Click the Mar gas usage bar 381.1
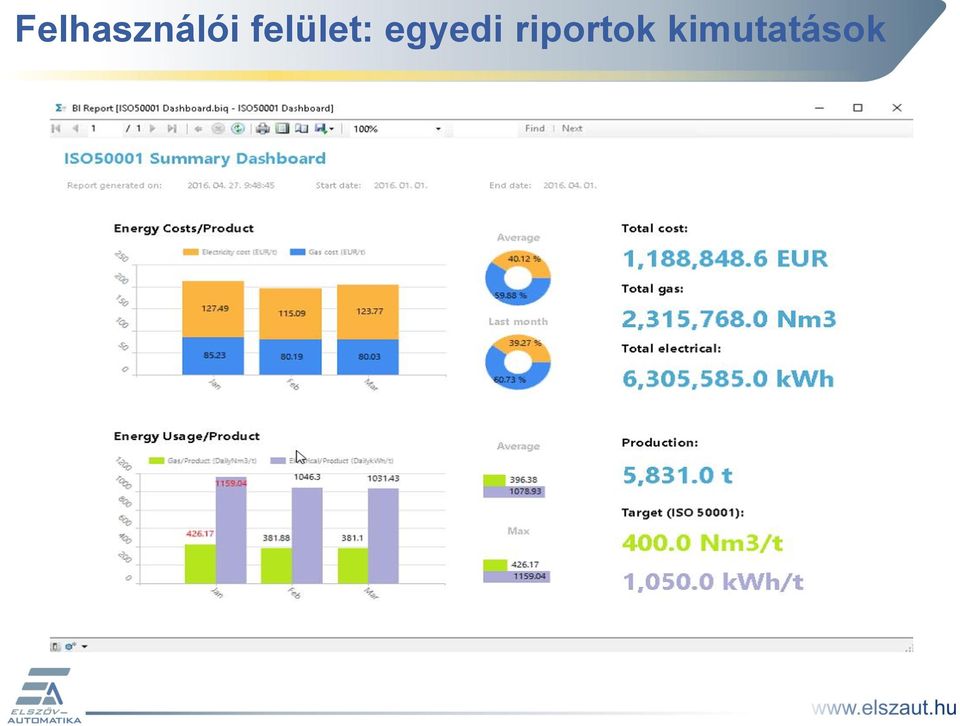Viewport: 960px width, 726px height. pyautogui.click(x=353, y=566)
